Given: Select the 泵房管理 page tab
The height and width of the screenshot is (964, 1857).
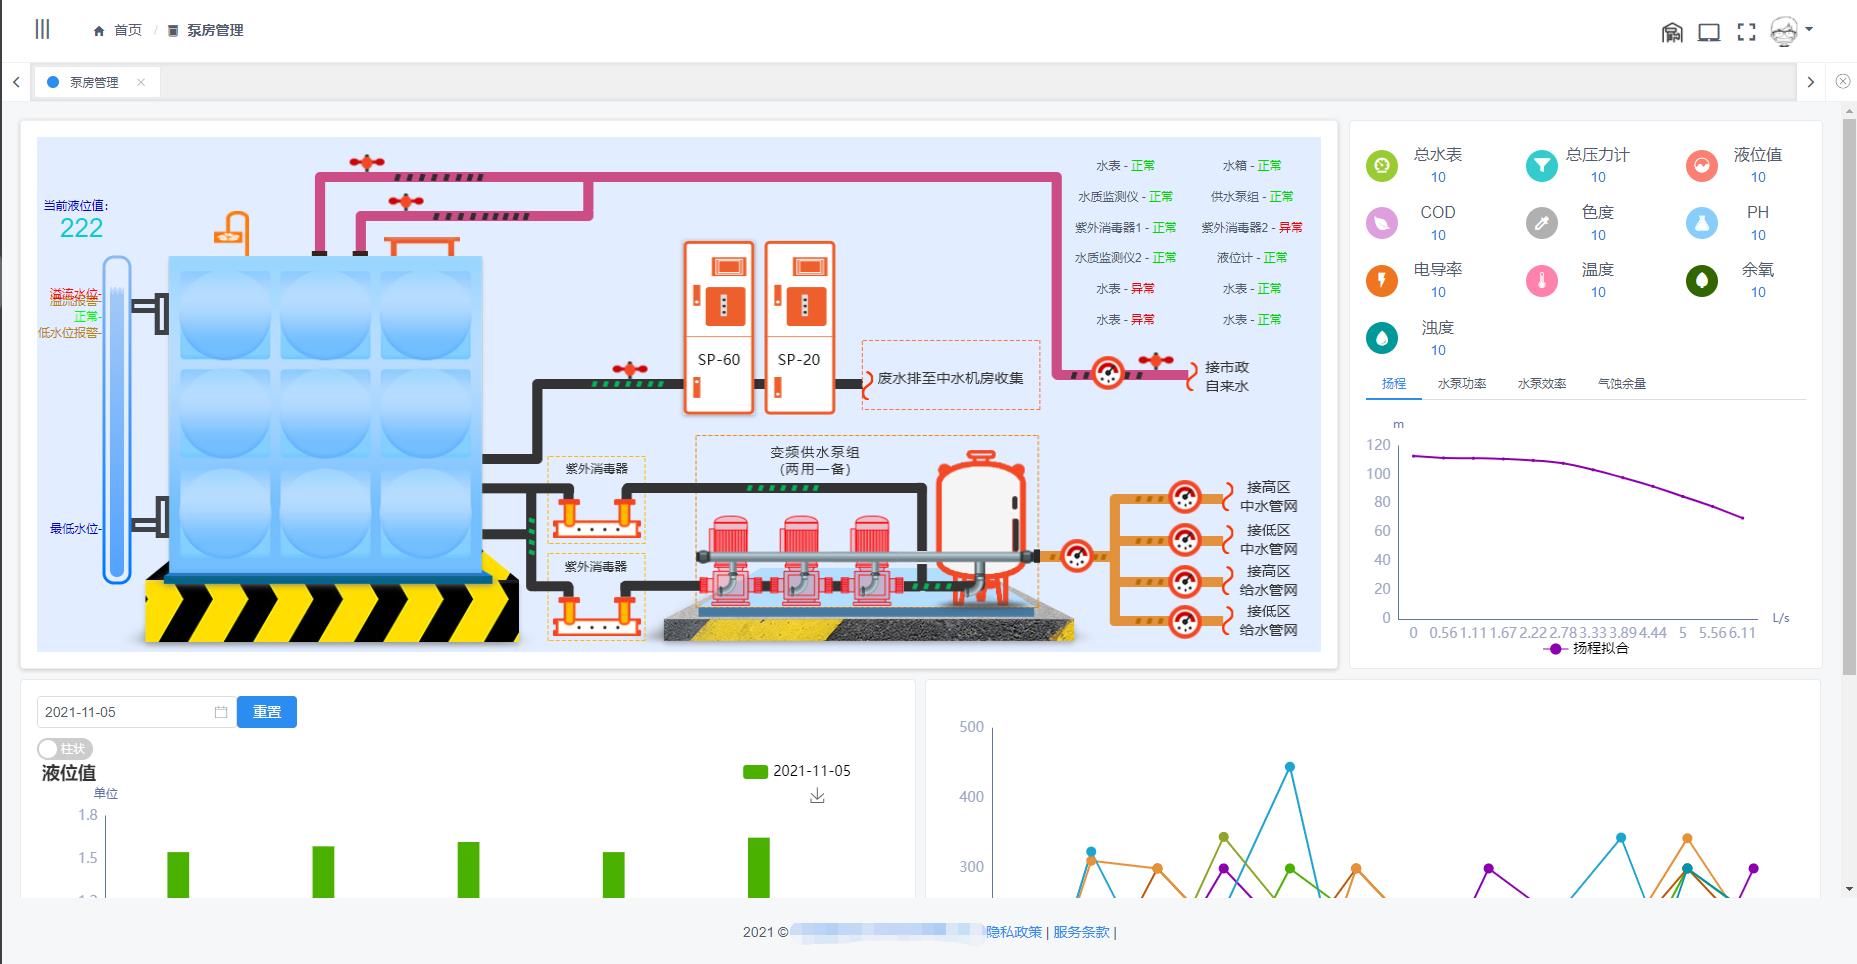Looking at the screenshot, I should pos(93,82).
